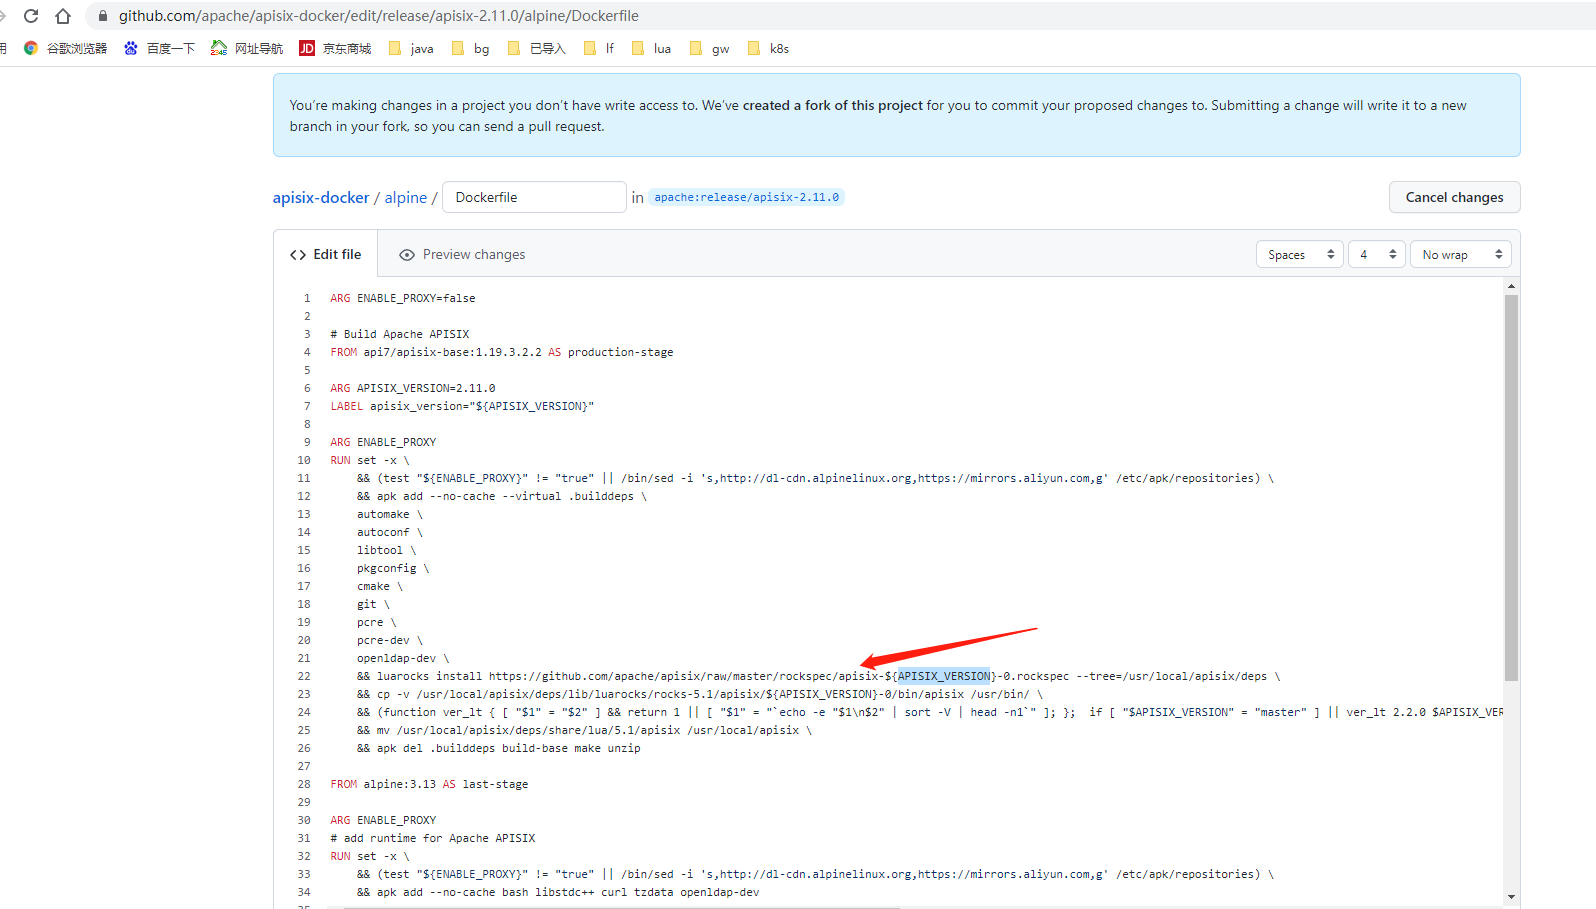1596x909 pixels.
Task: Click the highlighted APISIX_VERSION in luarocks line
Action: (x=944, y=676)
